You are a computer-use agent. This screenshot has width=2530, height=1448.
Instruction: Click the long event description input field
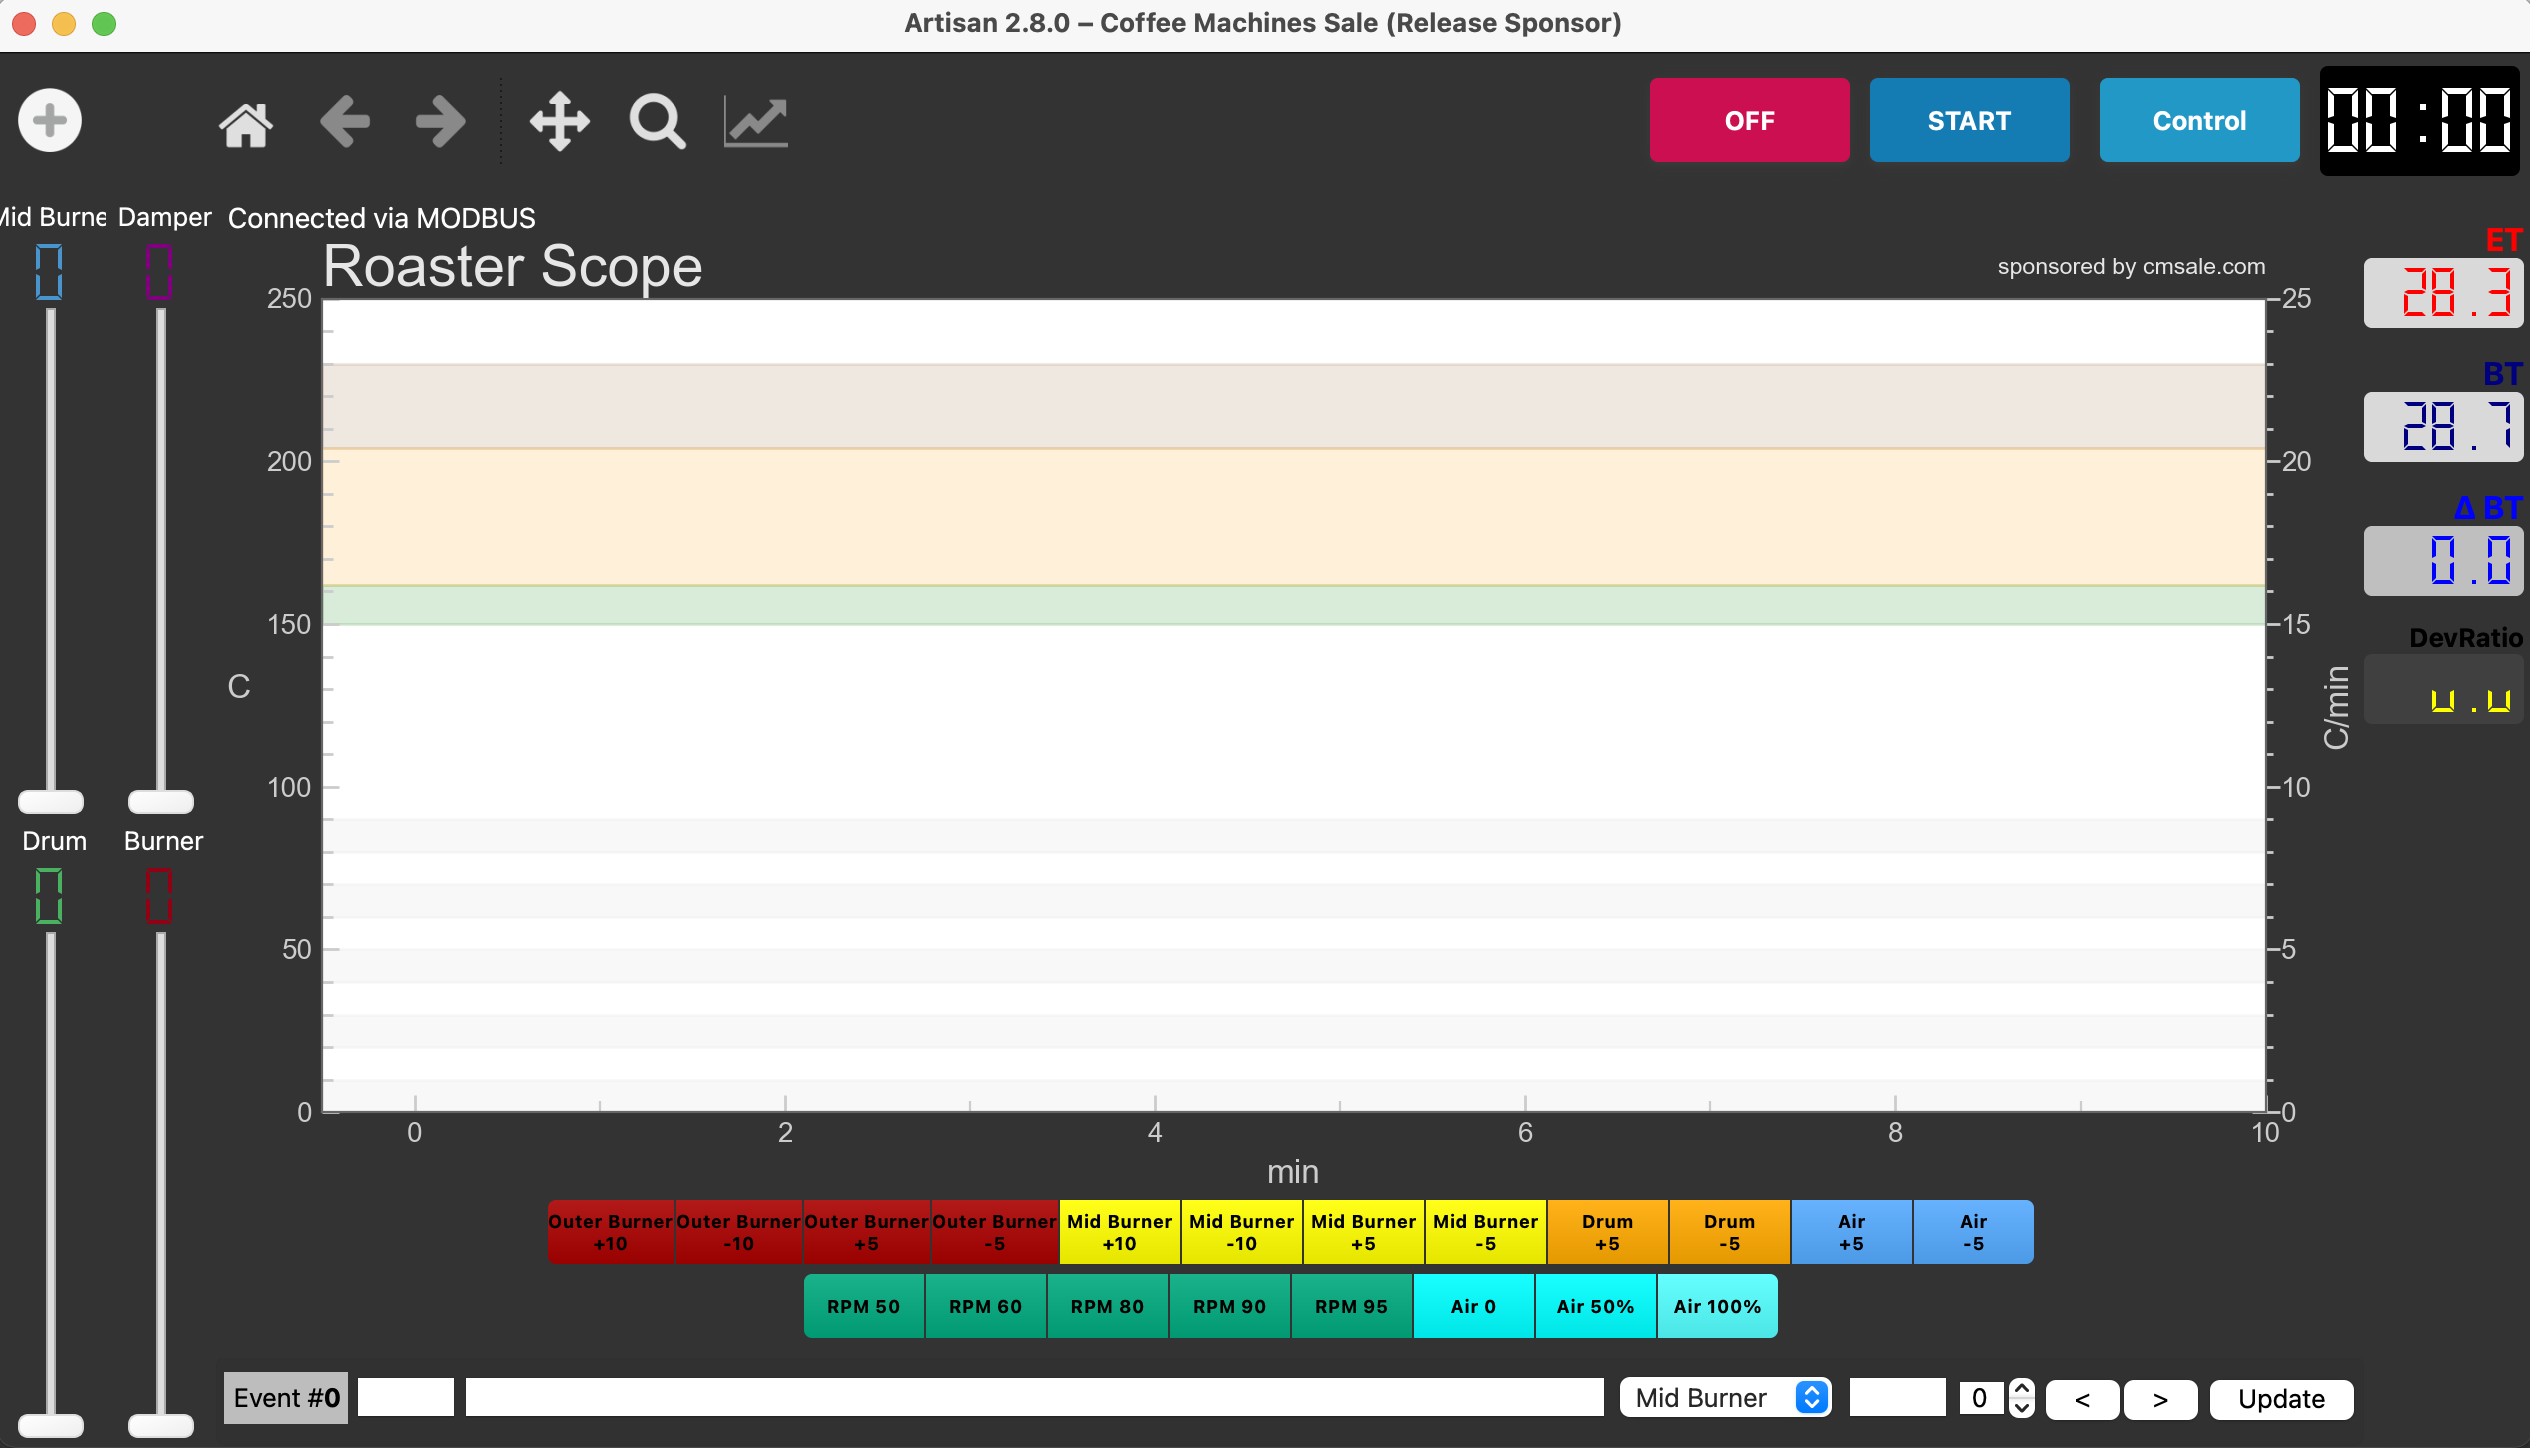pyautogui.click(x=1034, y=1398)
